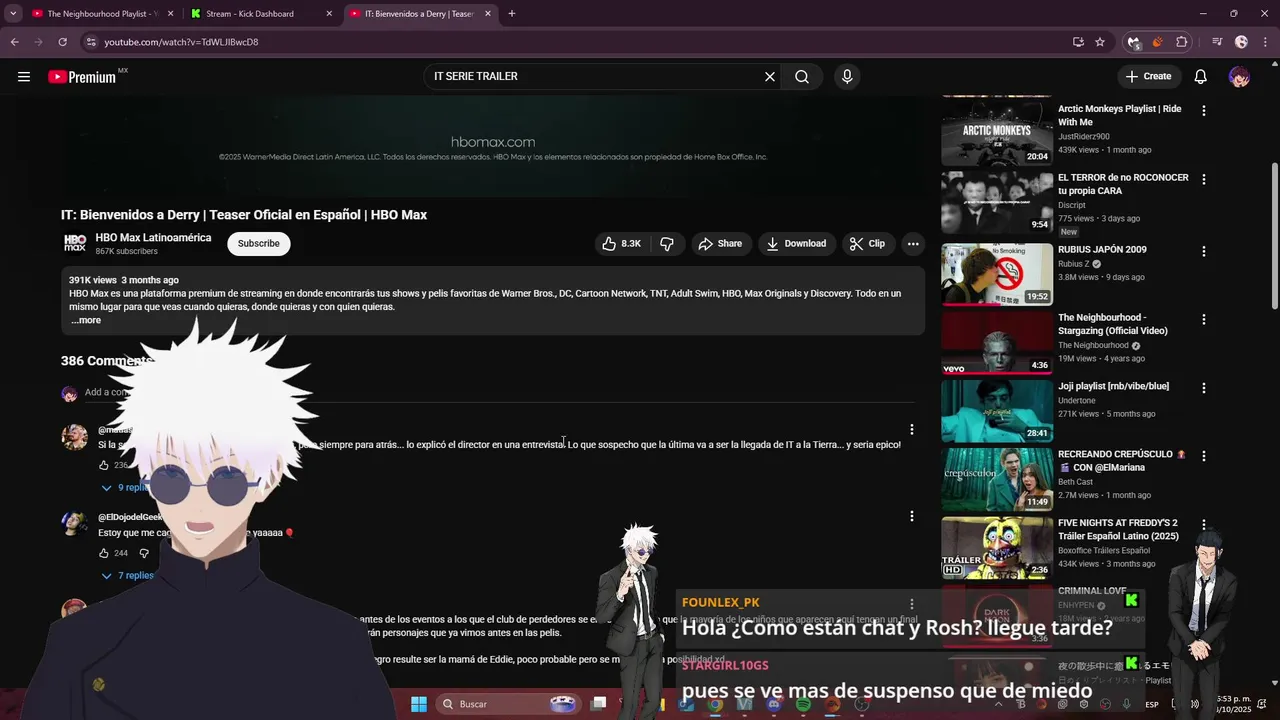Close The Neighbourhood Playlist tab
This screenshot has width=1280, height=720.
coord(170,14)
